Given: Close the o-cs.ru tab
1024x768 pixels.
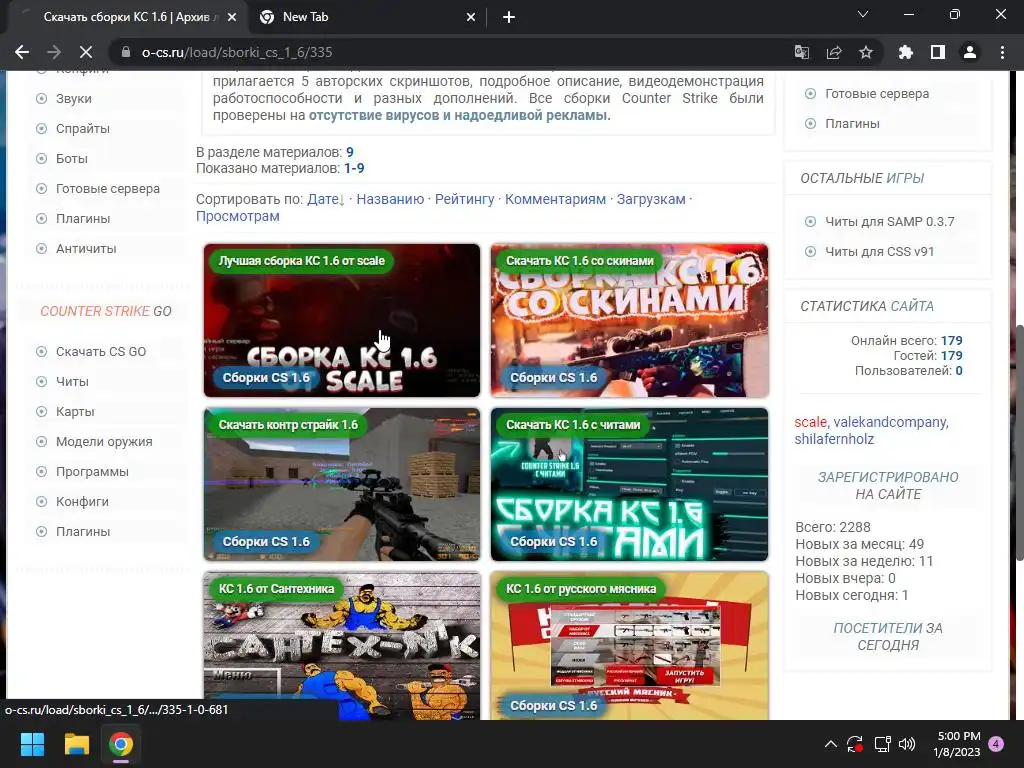Looking at the screenshot, I should tap(232, 18).
